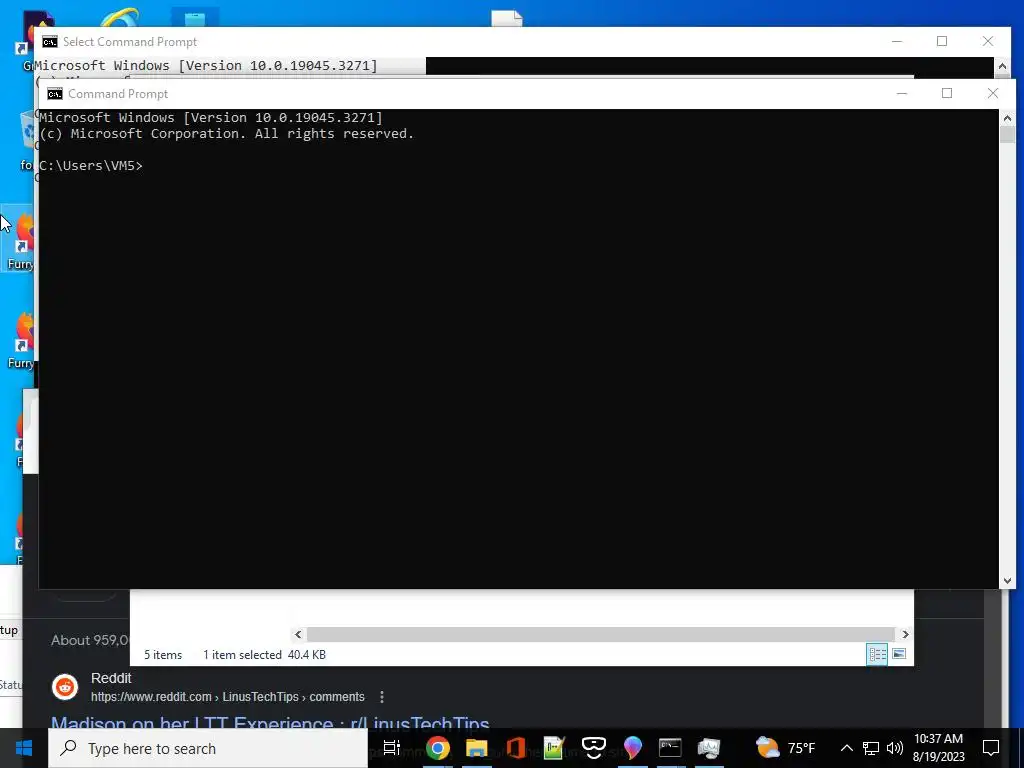This screenshot has height=768, width=1024.
Task: Open File Explorer from the taskbar
Action: coord(477,748)
